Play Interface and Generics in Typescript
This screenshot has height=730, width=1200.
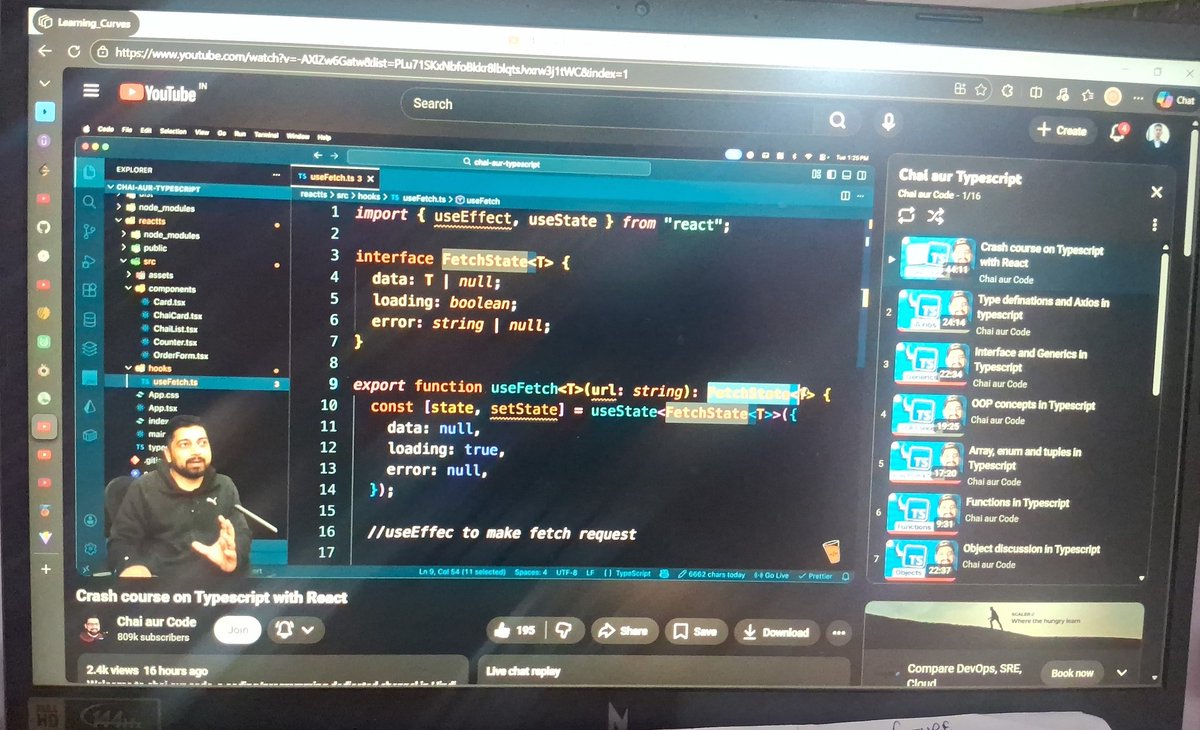tap(1022, 367)
